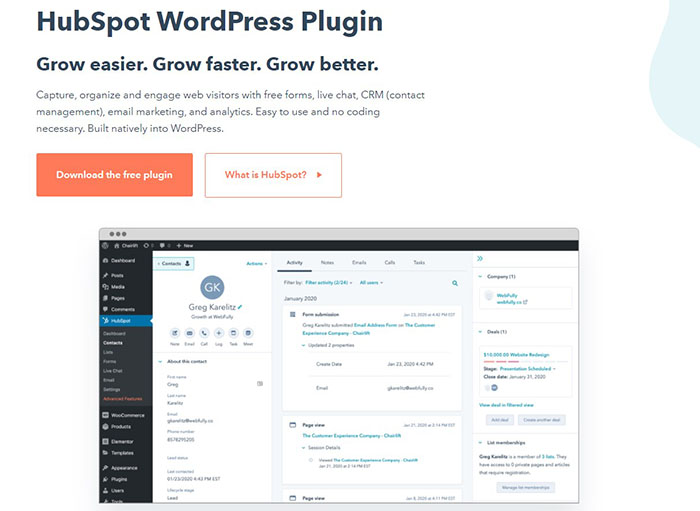700x511 pixels.
Task: Open the $10,000.00 Website Redesign deal link
Action: coord(517,355)
